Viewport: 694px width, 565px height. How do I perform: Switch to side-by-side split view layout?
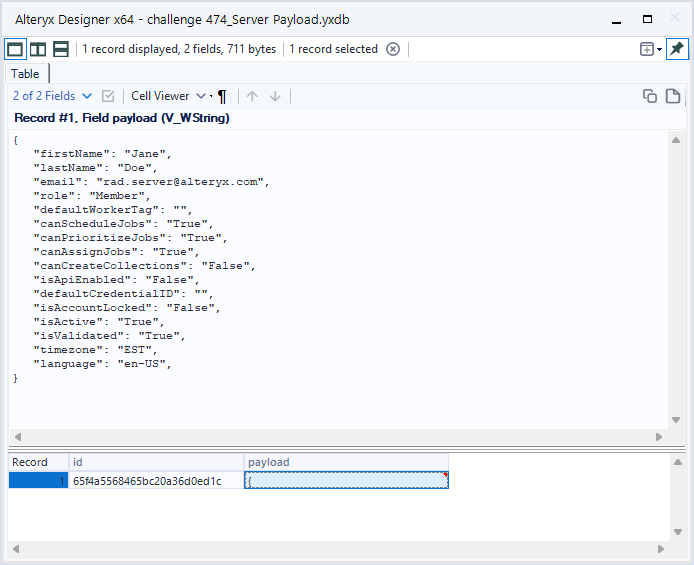pyautogui.click(x=38, y=49)
